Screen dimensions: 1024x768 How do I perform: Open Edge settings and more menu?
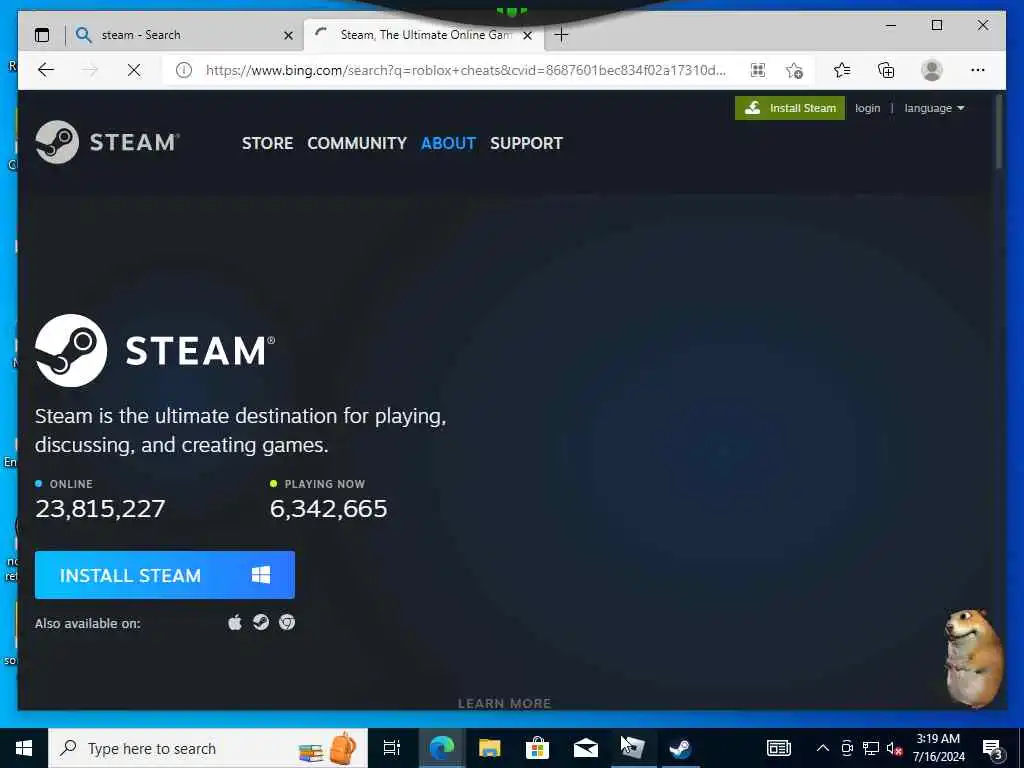tap(977, 70)
